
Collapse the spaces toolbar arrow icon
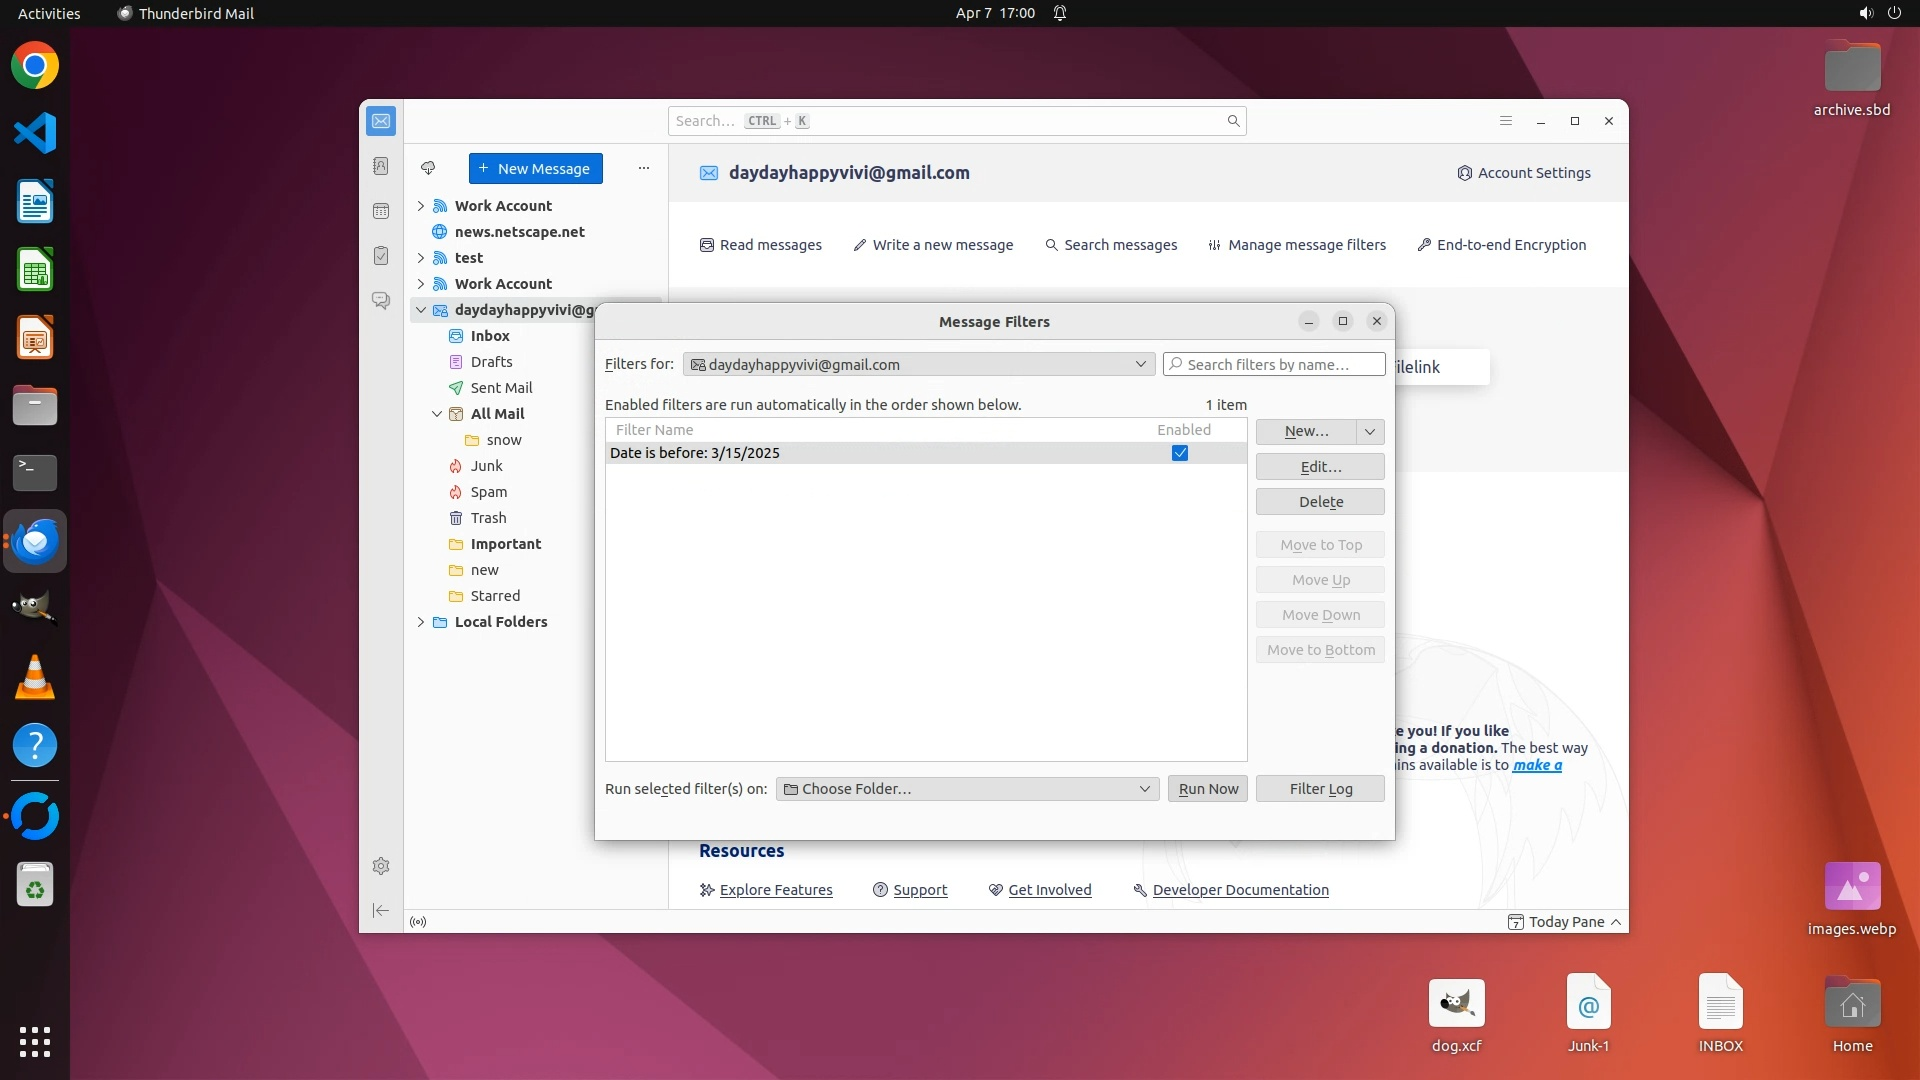pyautogui.click(x=381, y=910)
